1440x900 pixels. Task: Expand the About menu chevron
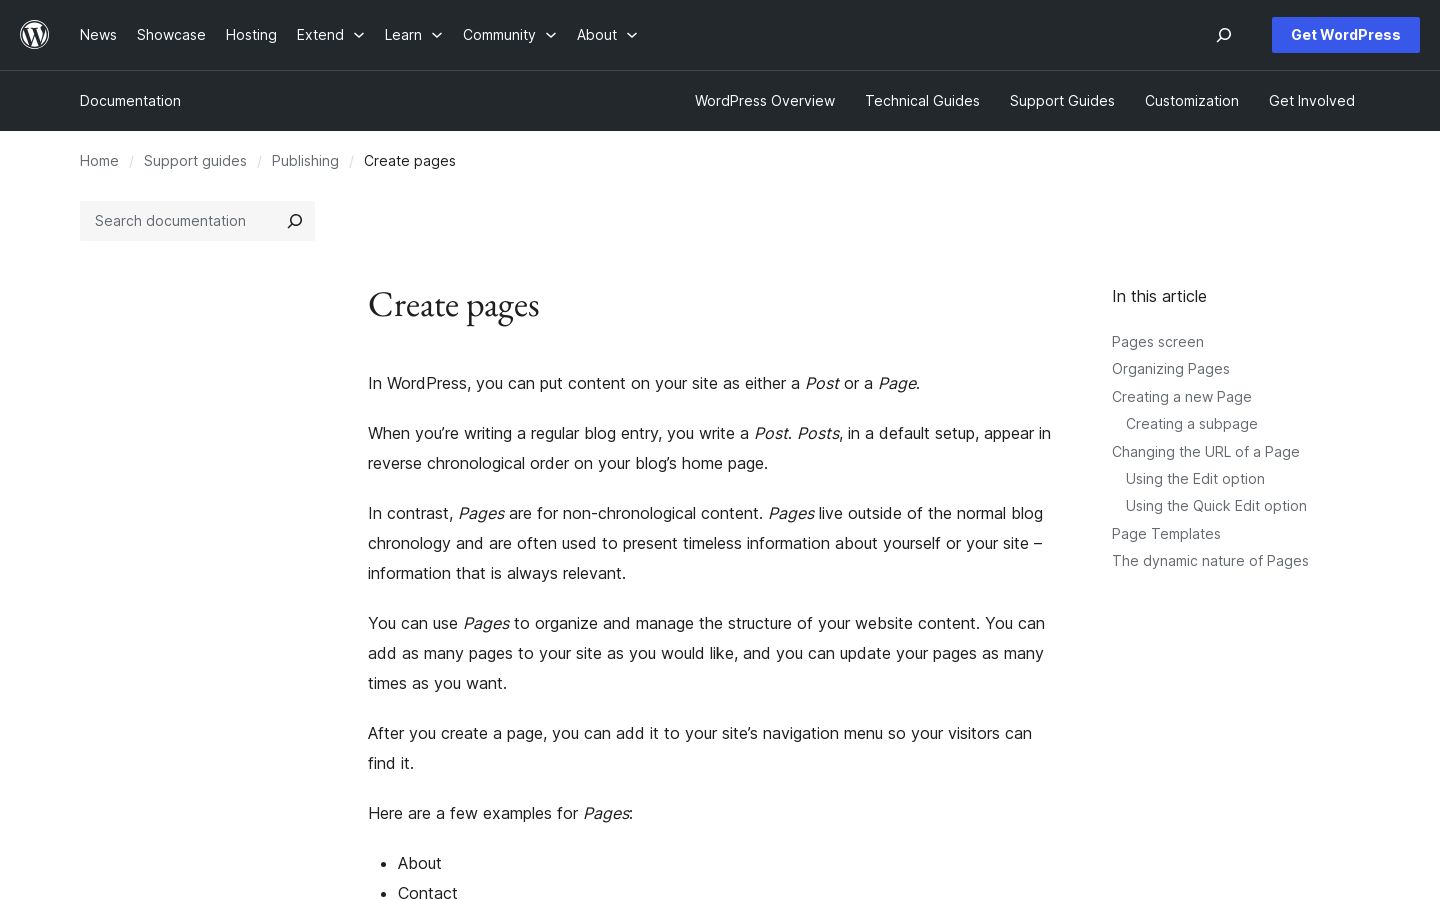click(632, 35)
